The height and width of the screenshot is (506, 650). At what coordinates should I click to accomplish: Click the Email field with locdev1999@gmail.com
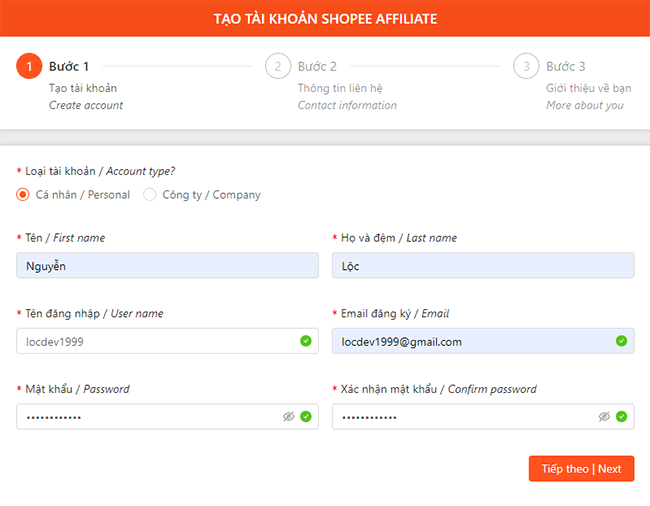click(470, 341)
